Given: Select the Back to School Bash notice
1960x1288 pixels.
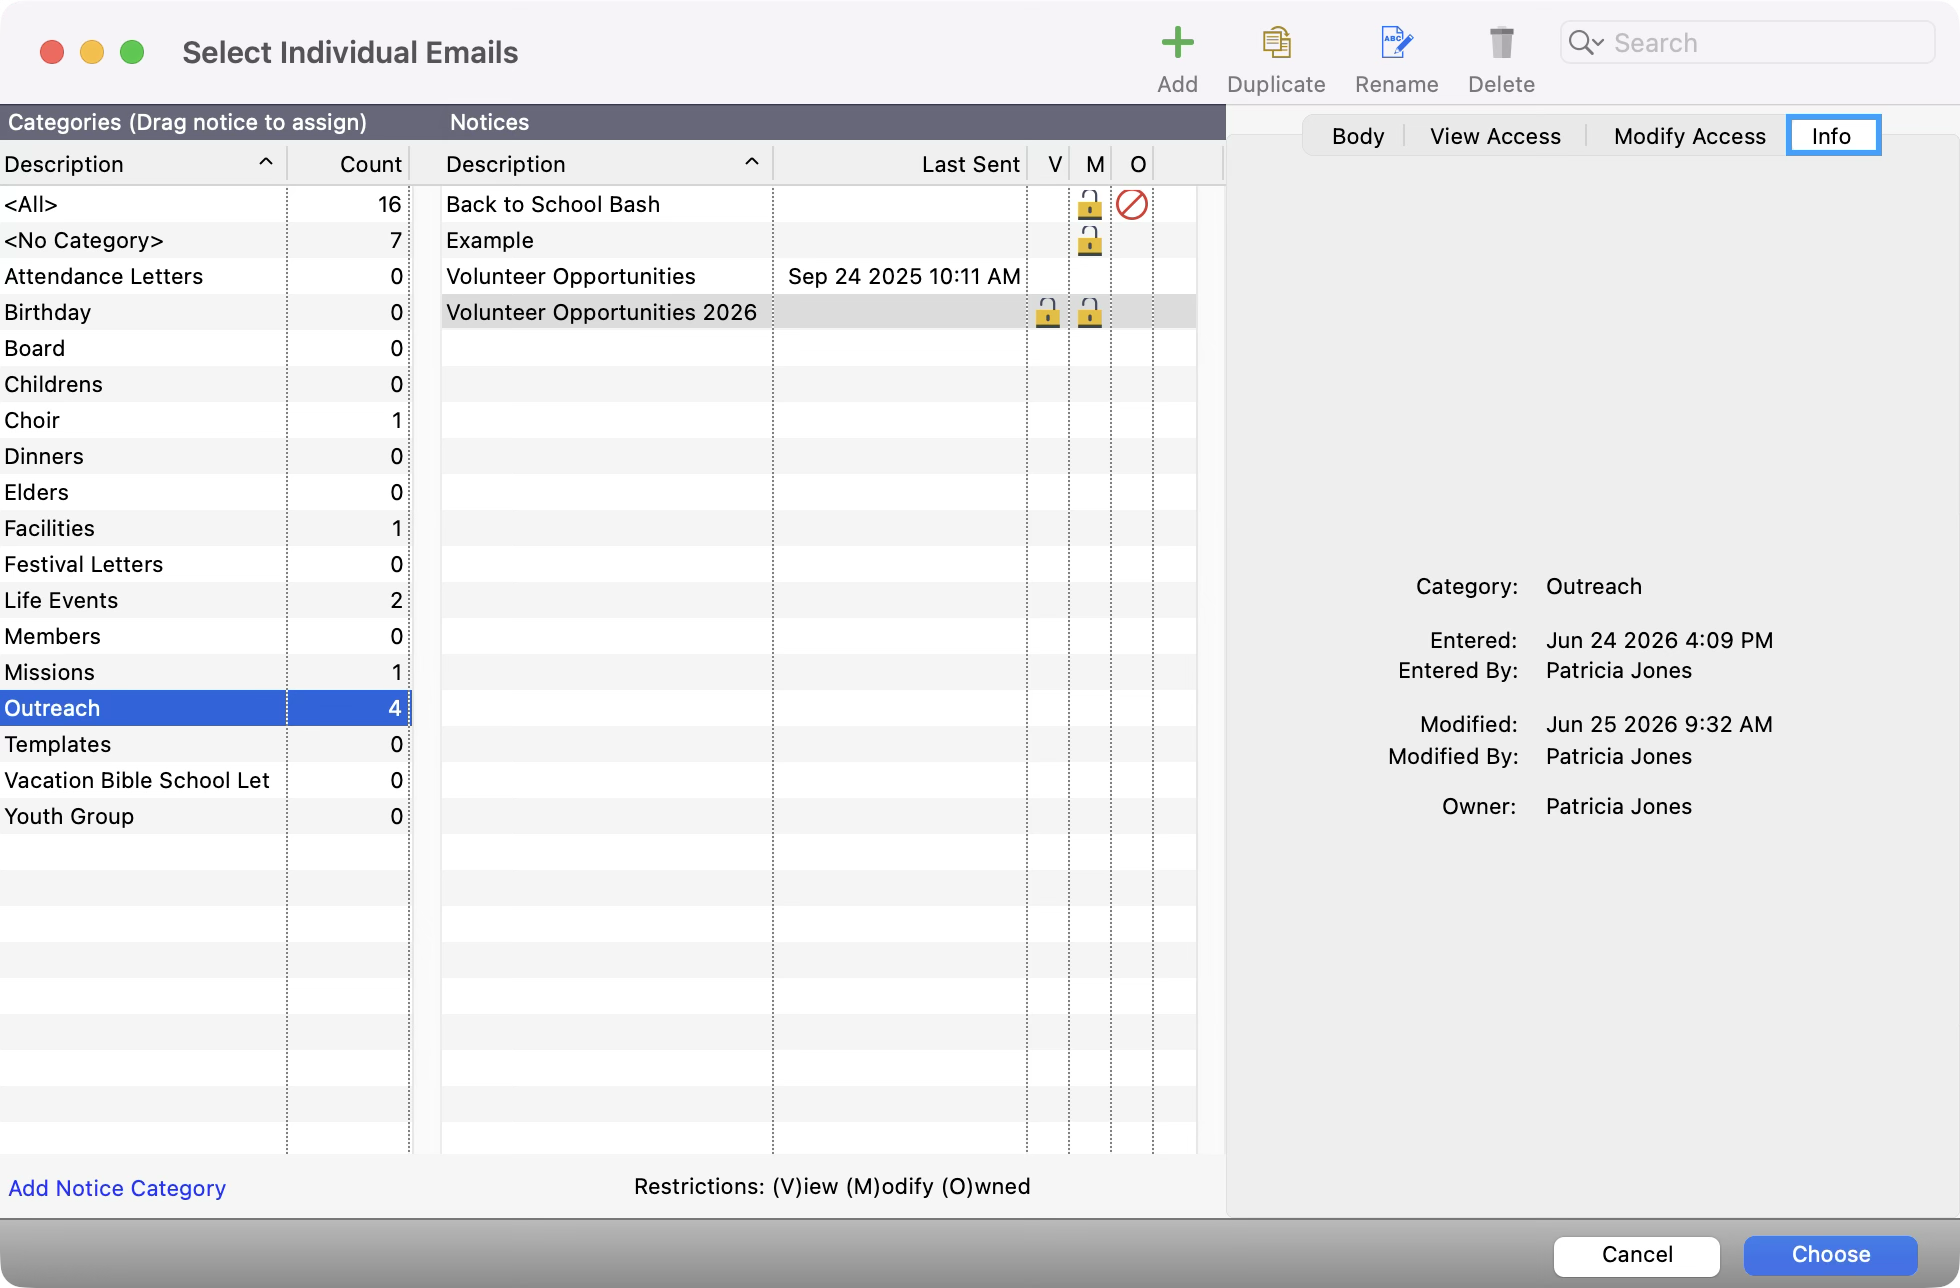Looking at the screenshot, I should [x=819, y=205].
